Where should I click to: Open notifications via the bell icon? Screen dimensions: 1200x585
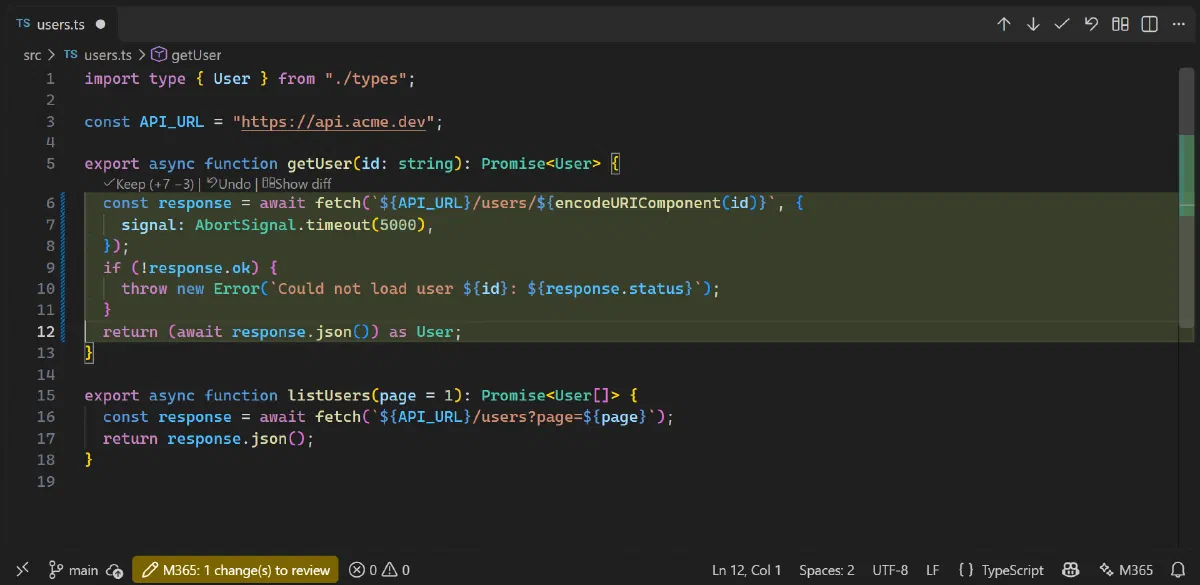[1177, 570]
